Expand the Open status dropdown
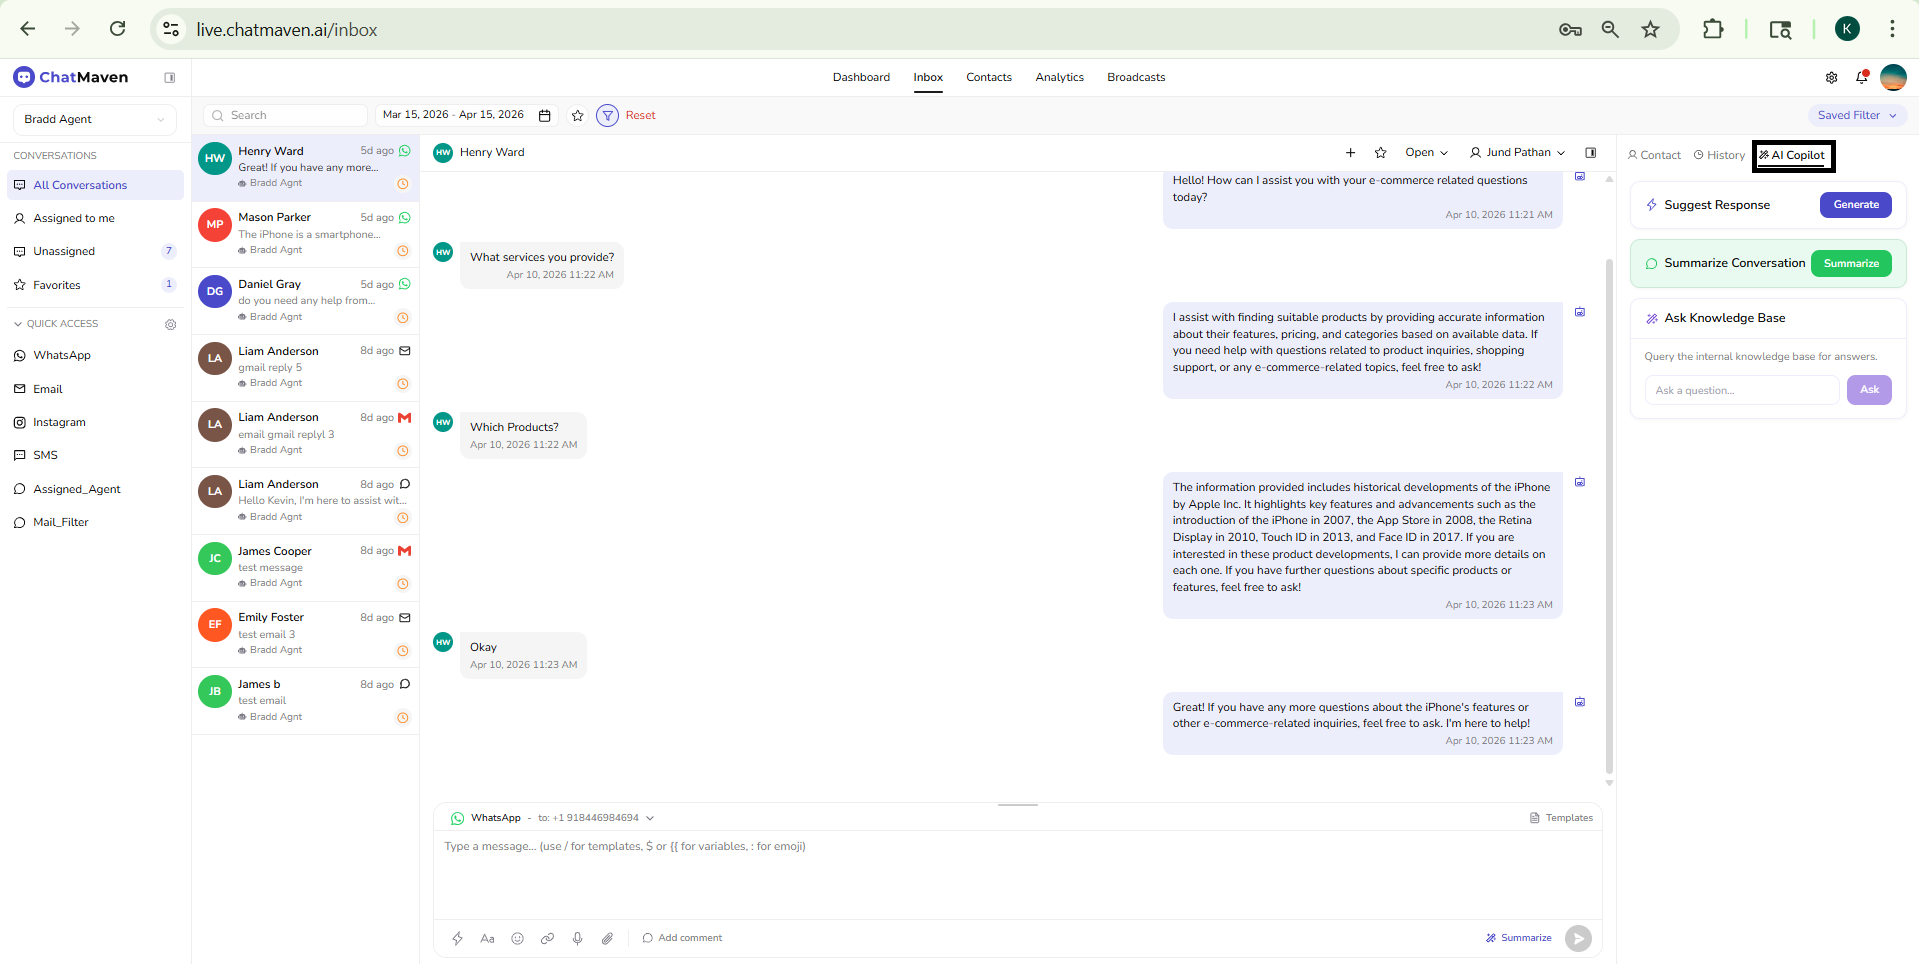This screenshot has width=1919, height=964. pyautogui.click(x=1426, y=153)
